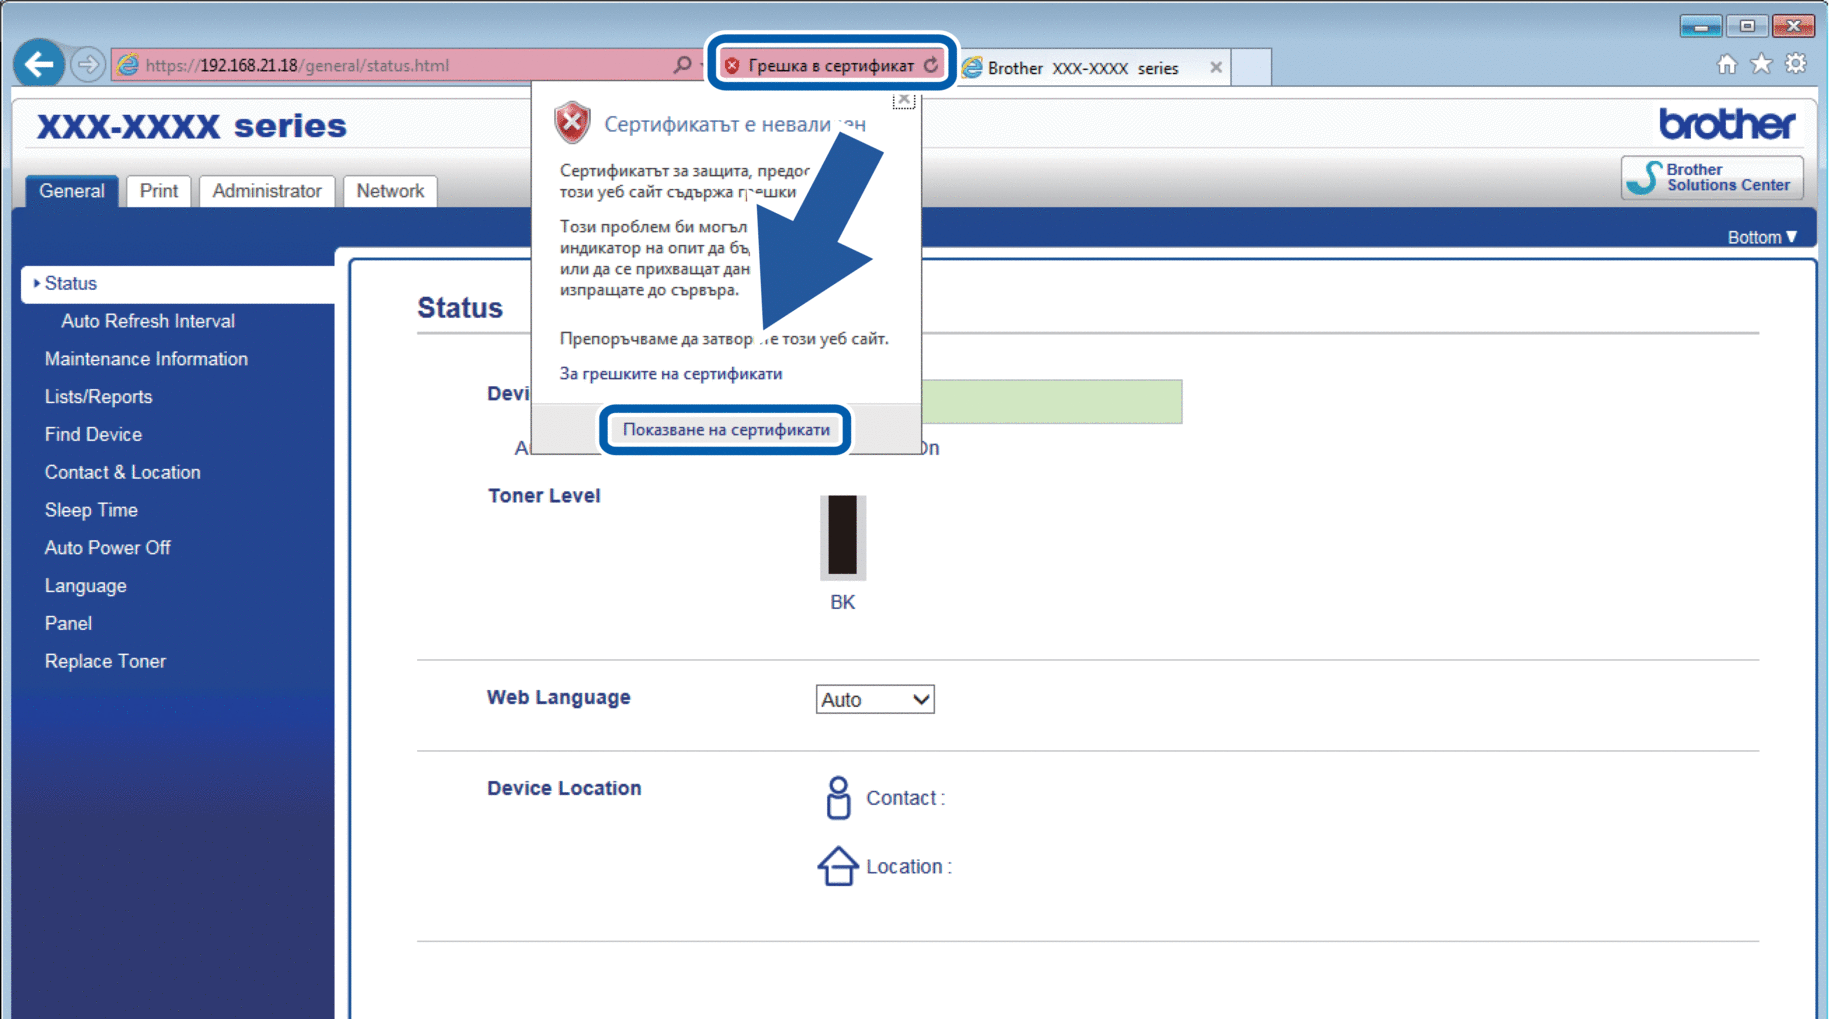The height and width of the screenshot is (1019, 1829).
Task: Open the browser Home icon
Action: [x=1727, y=65]
